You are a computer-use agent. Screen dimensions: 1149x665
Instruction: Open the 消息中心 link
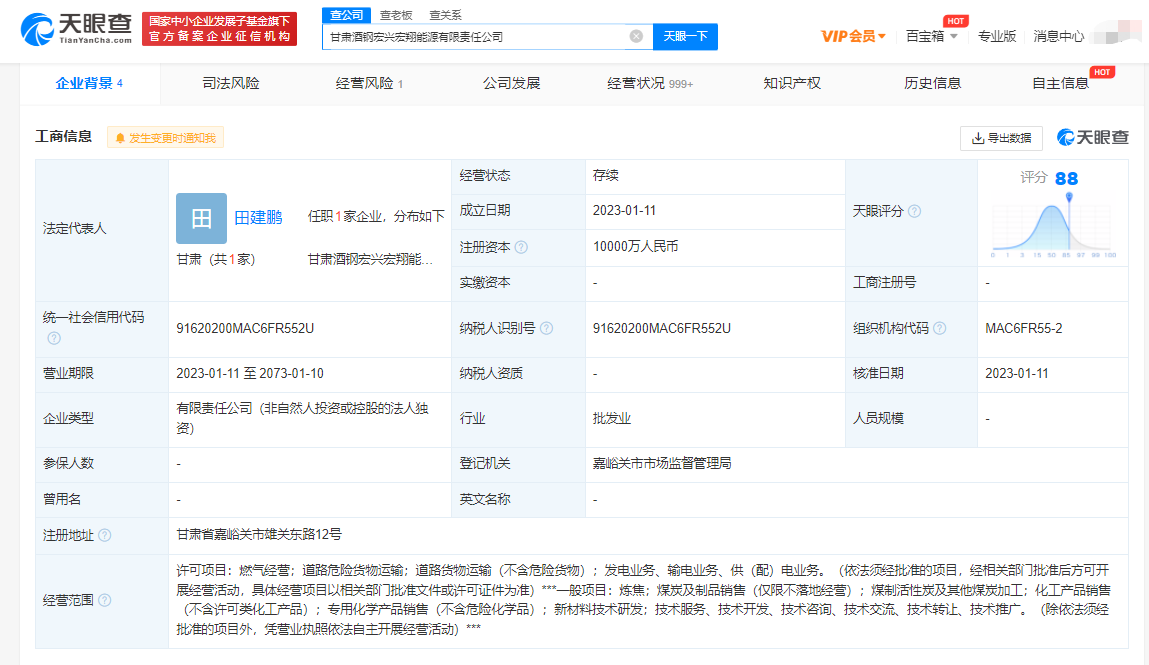tap(1058, 37)
